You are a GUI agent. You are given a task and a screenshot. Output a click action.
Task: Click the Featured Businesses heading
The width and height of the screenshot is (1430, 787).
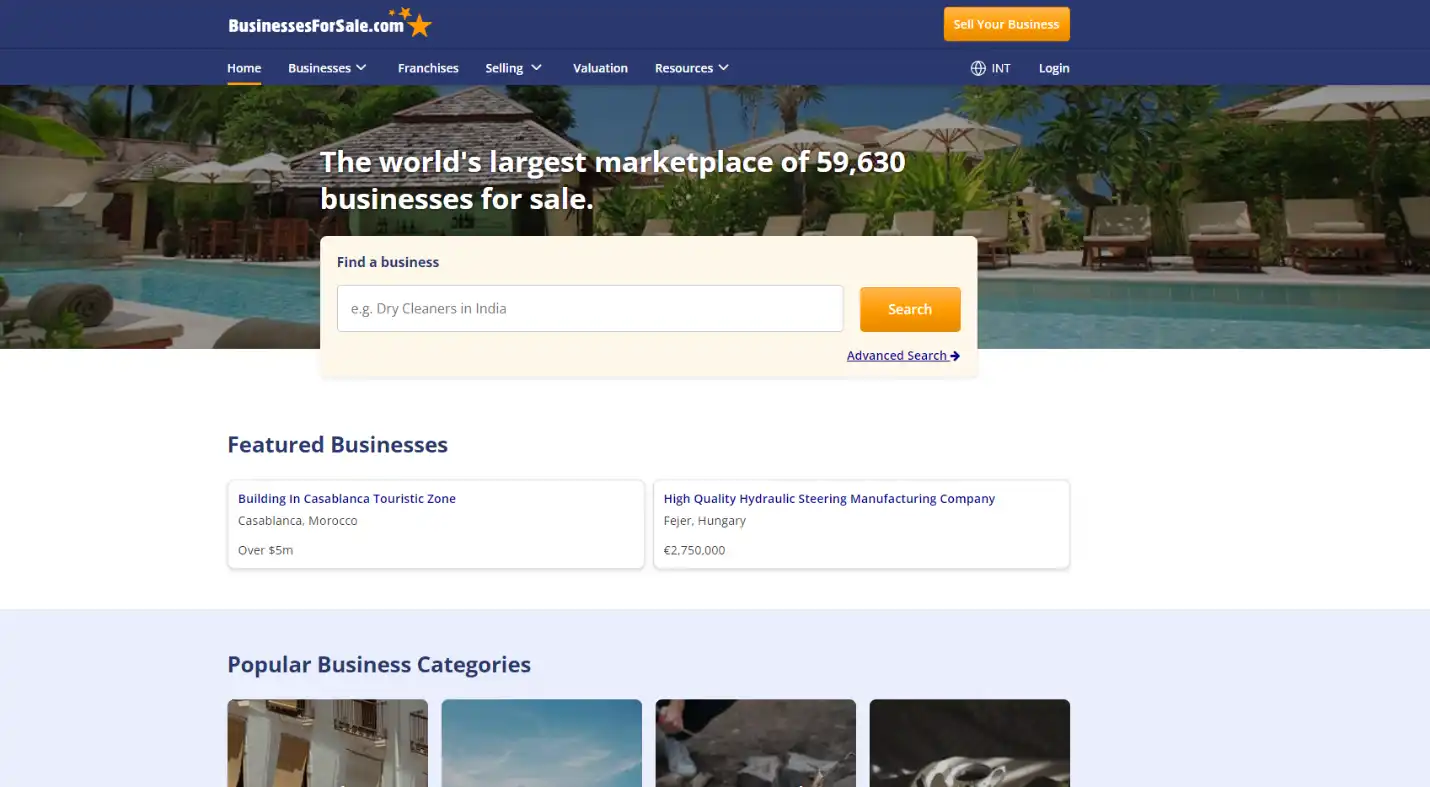[x=338, y=445]
